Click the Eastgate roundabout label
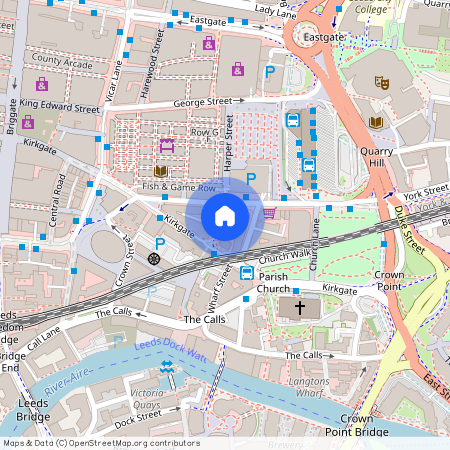 pos(323,37)
